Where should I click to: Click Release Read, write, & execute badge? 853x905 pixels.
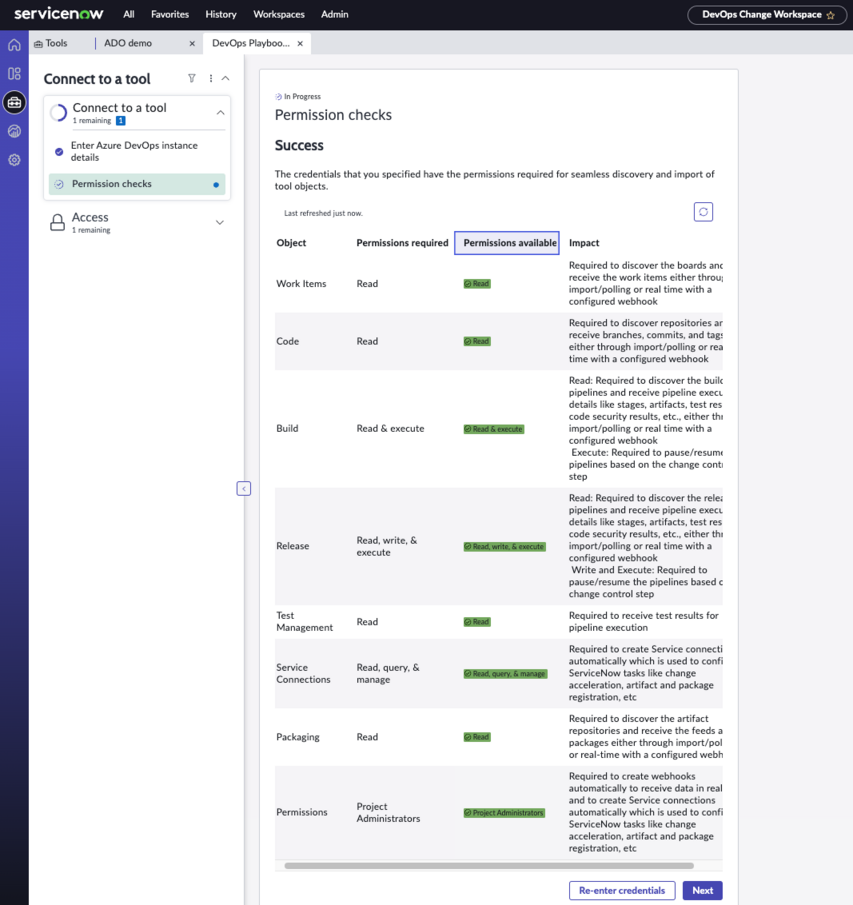504,547
